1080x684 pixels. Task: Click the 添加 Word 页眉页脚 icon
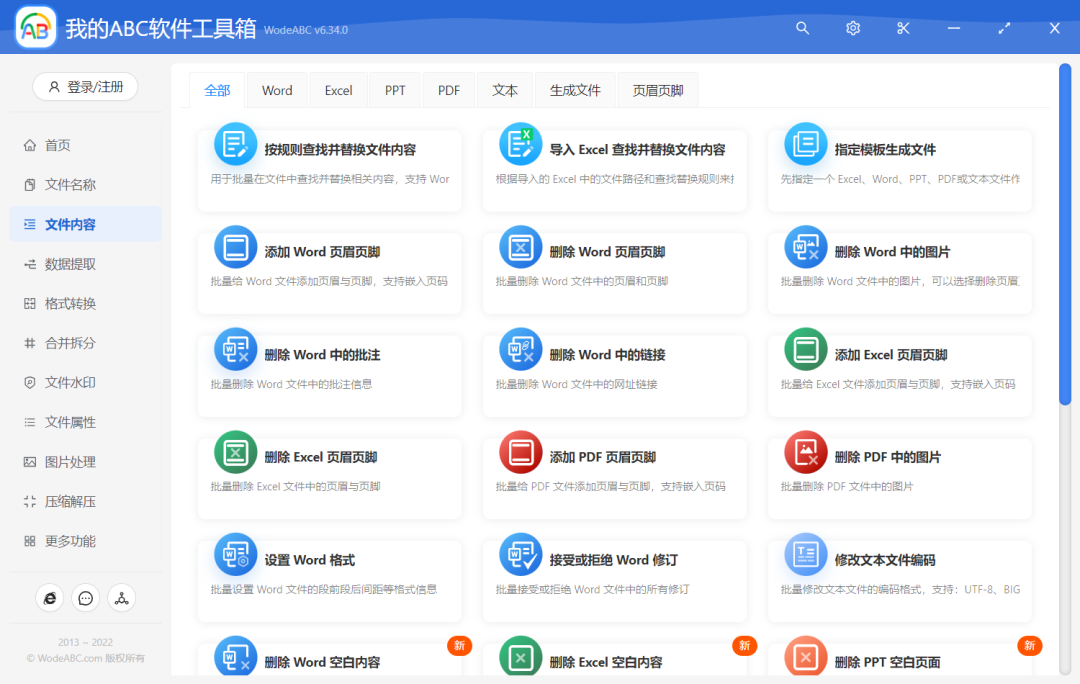236,247
